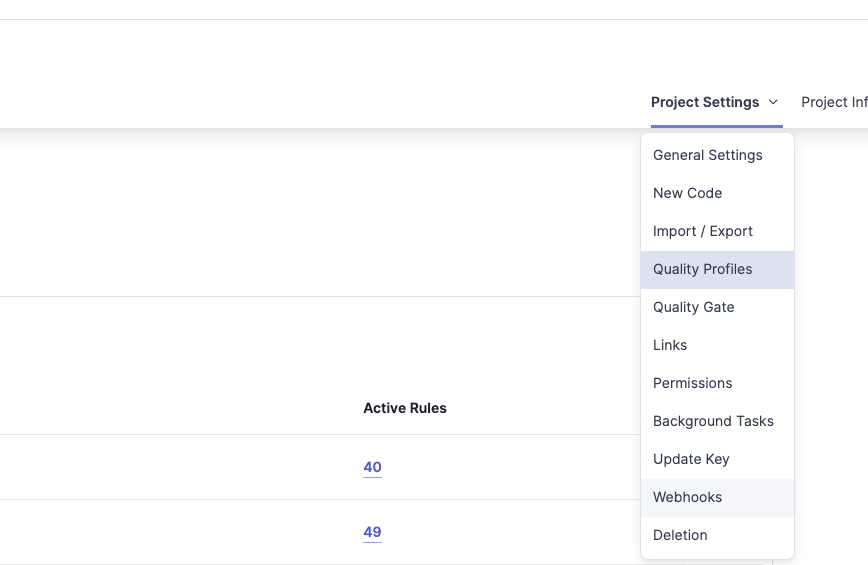Select Deletion from the menu

click(717, 536)
